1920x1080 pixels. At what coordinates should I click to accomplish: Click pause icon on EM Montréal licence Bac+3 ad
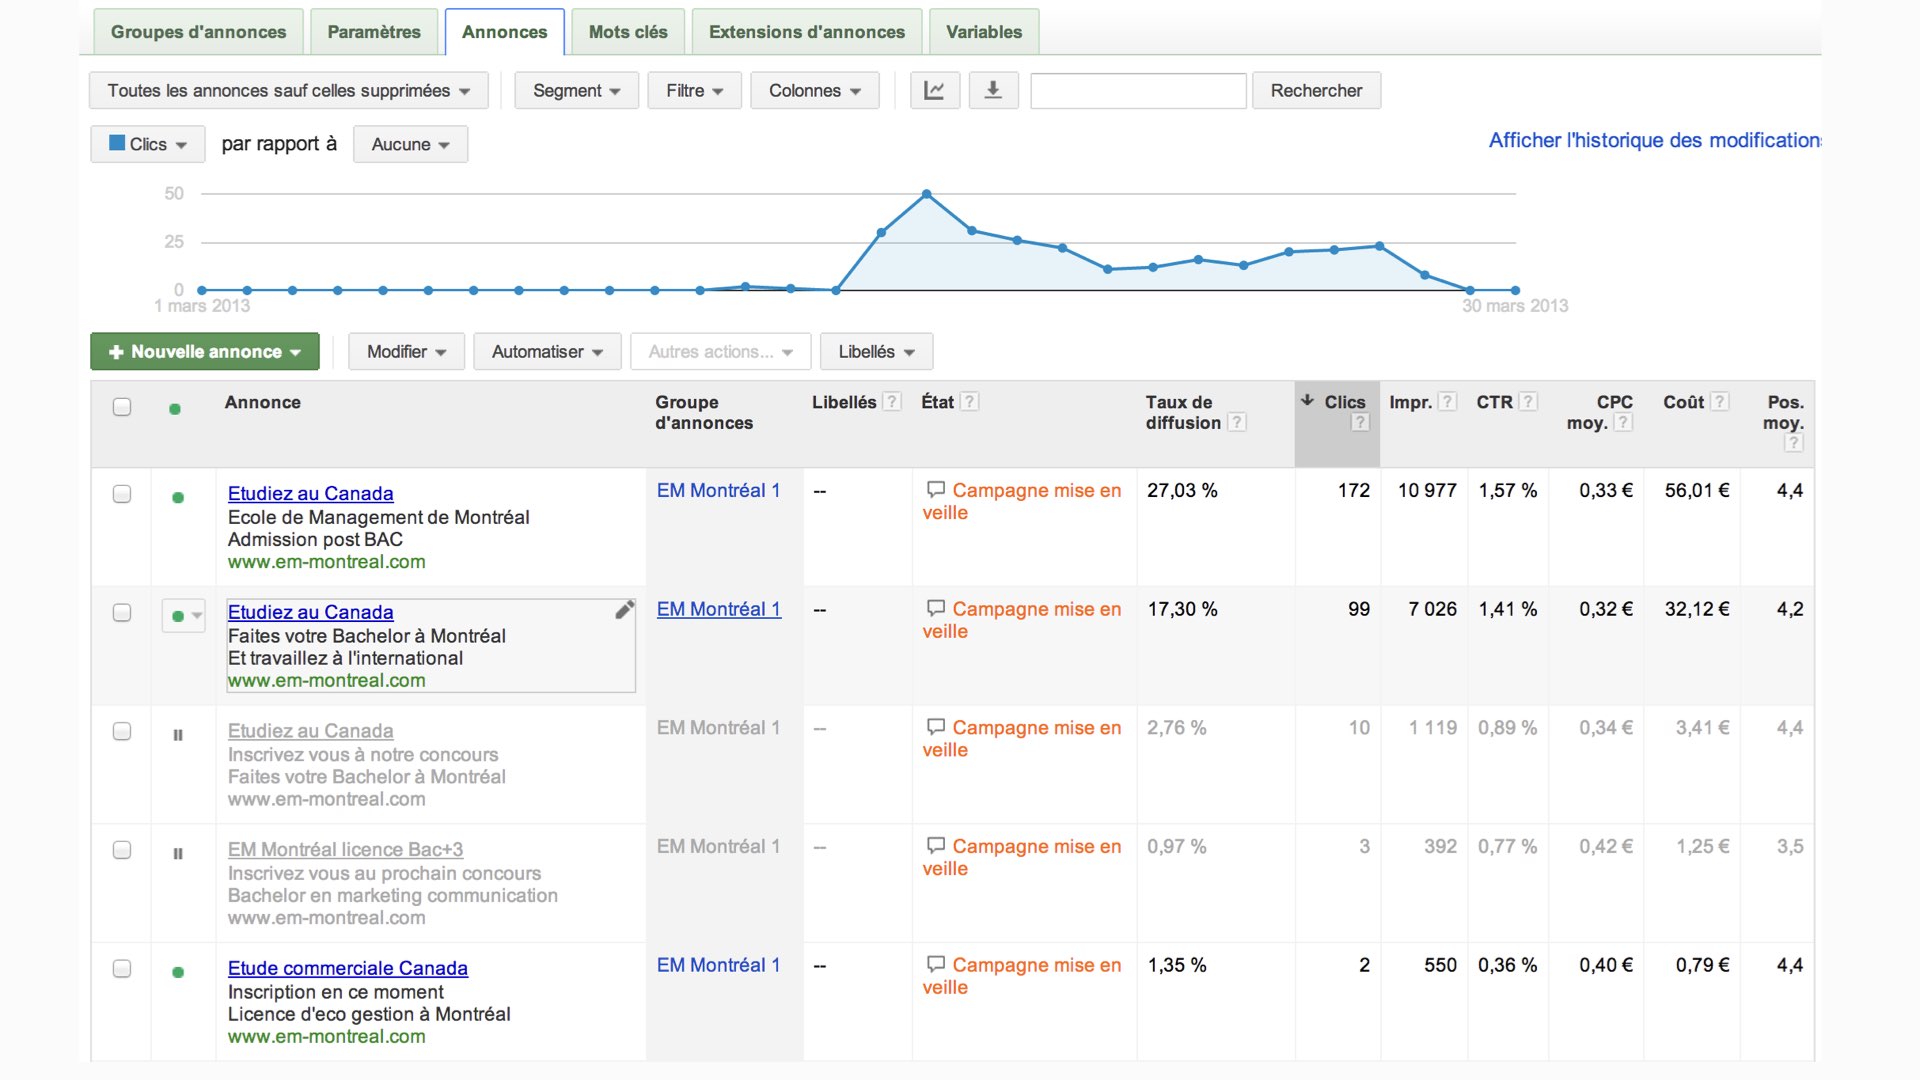point(178,854)
